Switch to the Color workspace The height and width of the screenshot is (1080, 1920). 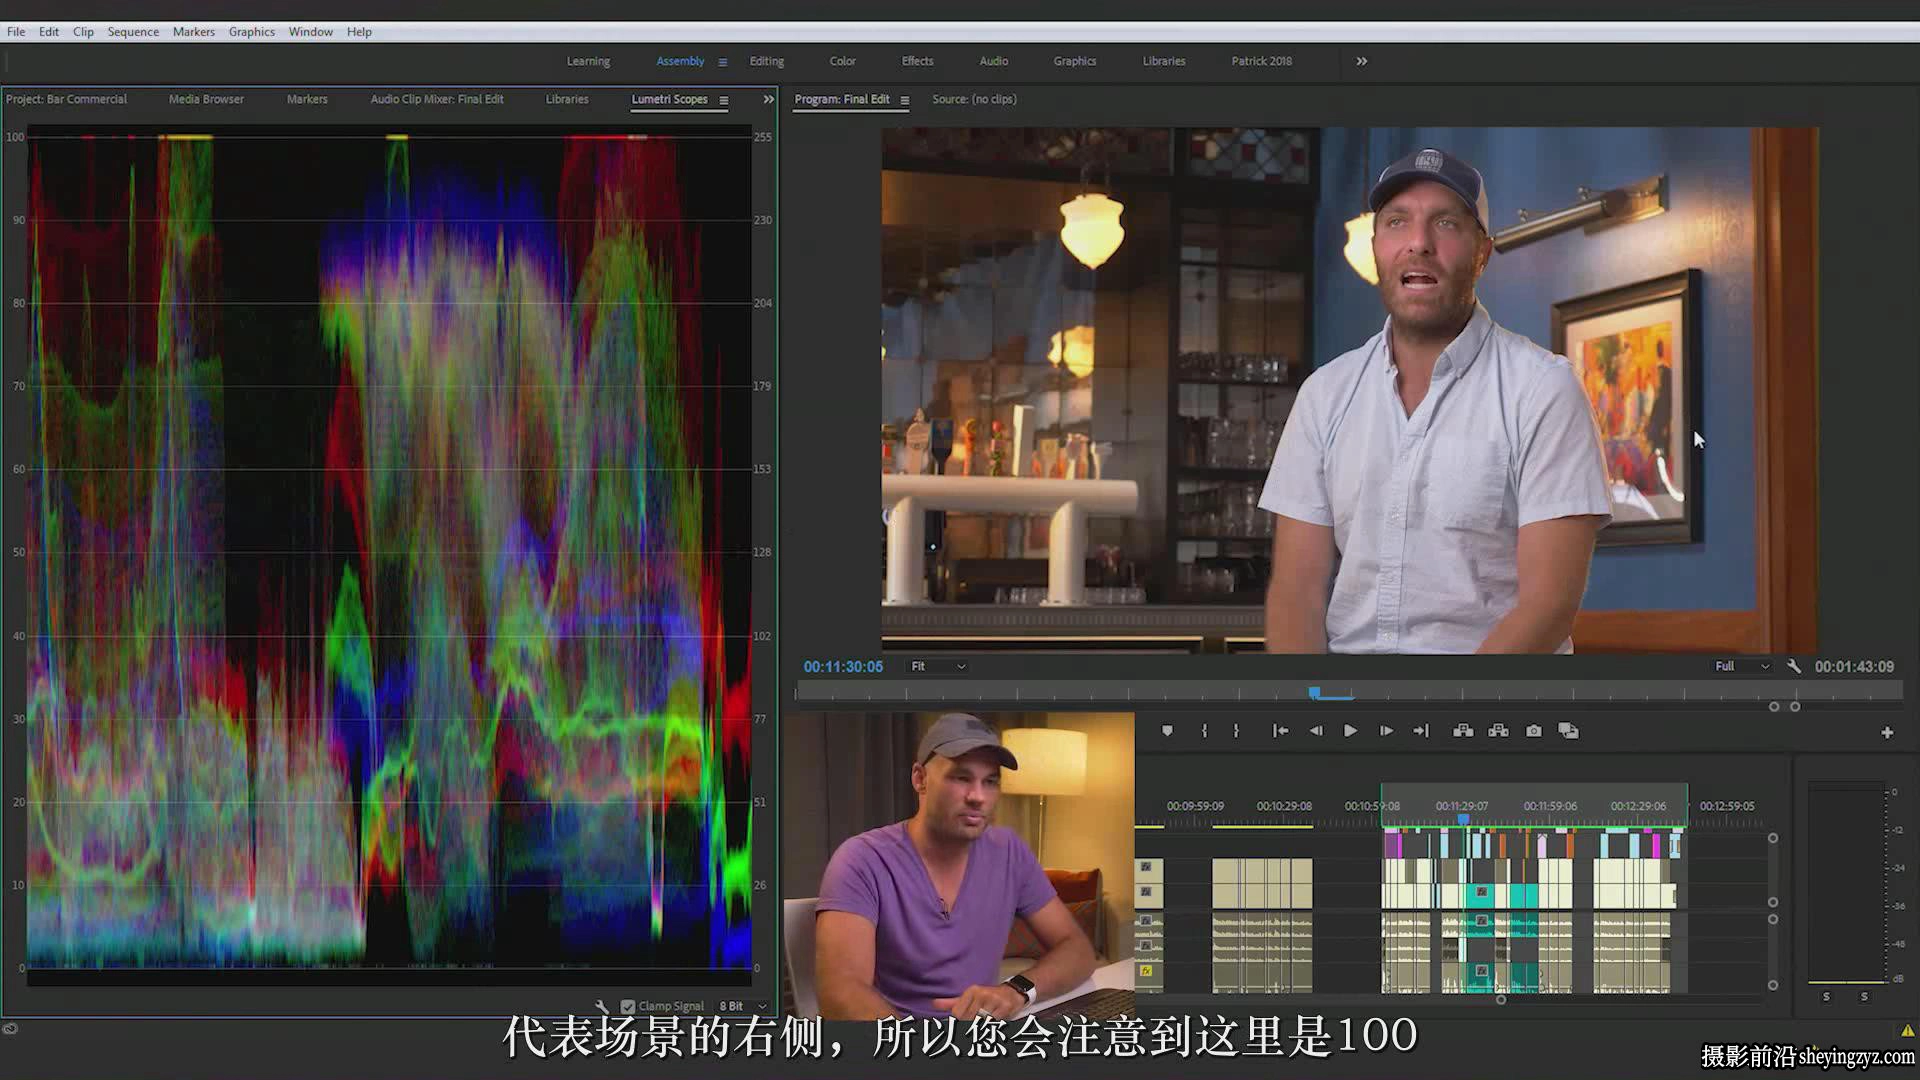842,61
